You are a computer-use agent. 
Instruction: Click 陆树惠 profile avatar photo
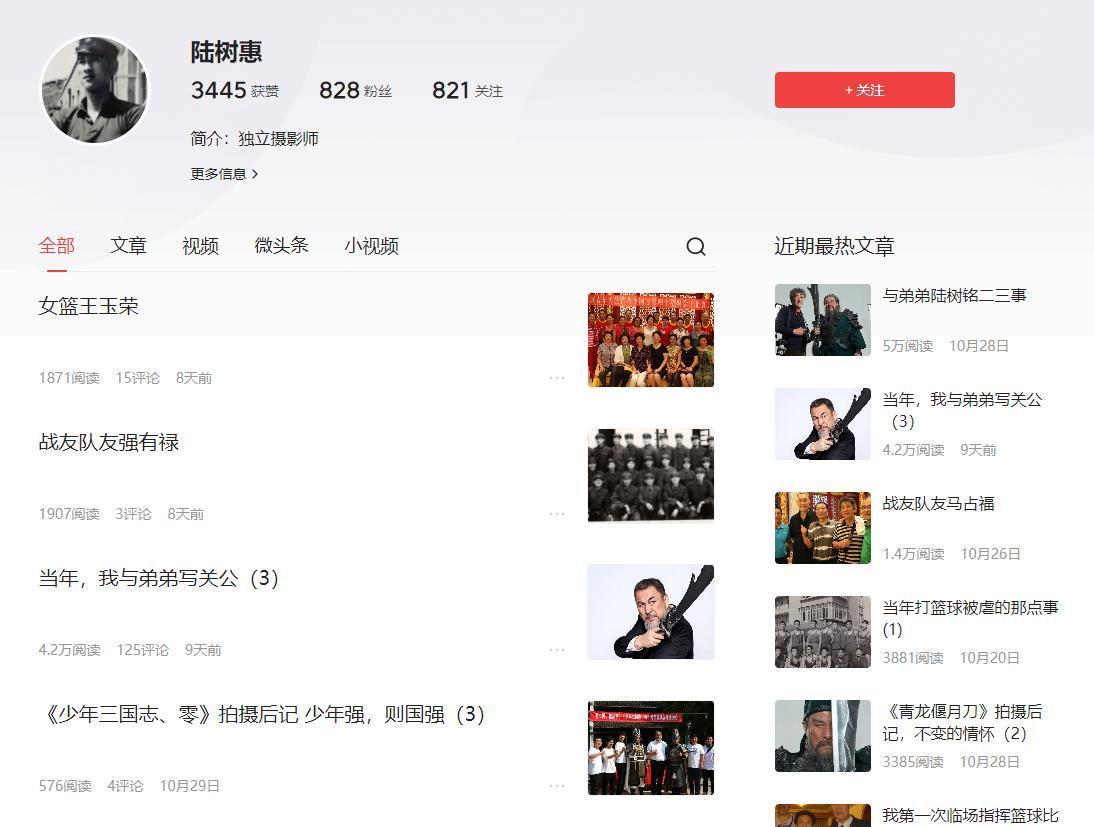point(95,90)
